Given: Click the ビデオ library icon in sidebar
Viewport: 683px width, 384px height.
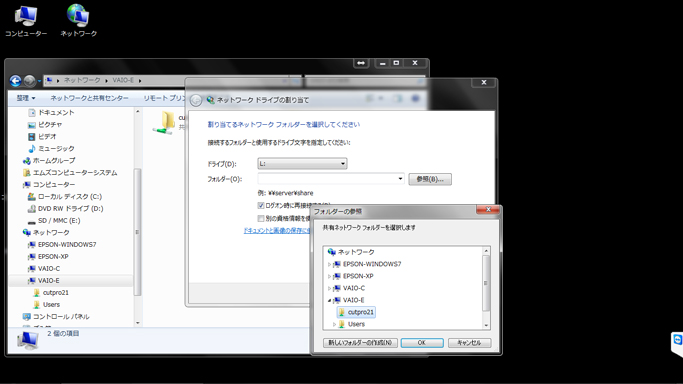Looking at the screenshot, I should tap(32, 137).
